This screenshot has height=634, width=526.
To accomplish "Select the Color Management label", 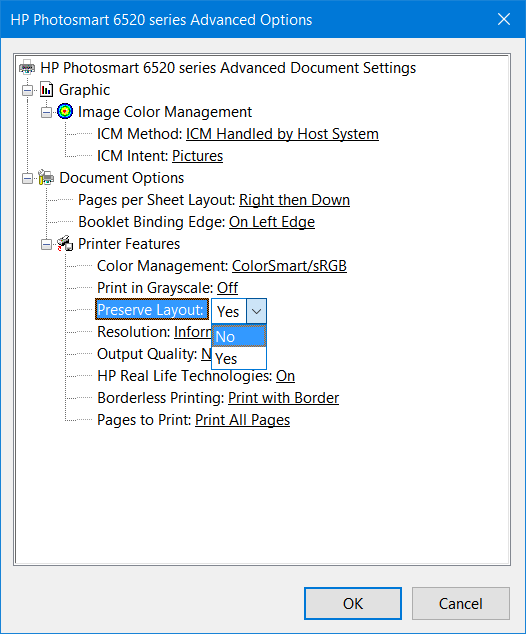I will (x=163, y=266).
